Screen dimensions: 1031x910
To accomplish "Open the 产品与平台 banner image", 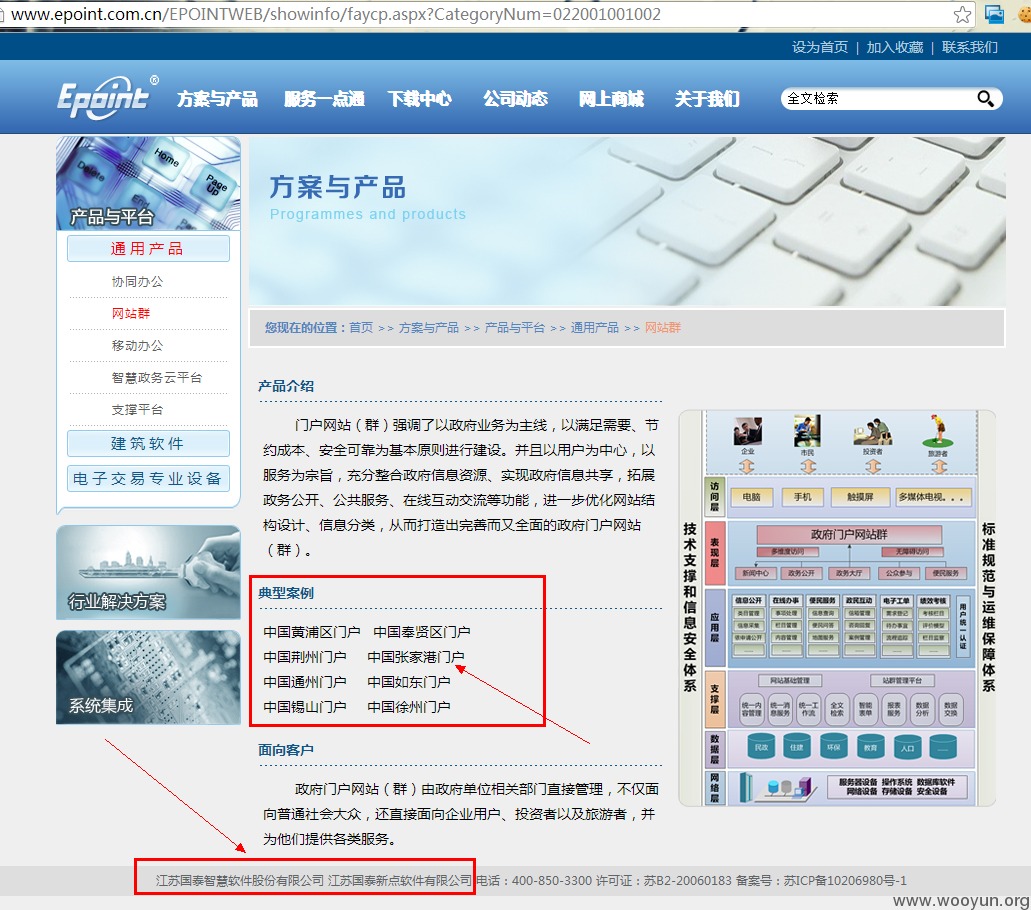I will [x=148, y=183].
